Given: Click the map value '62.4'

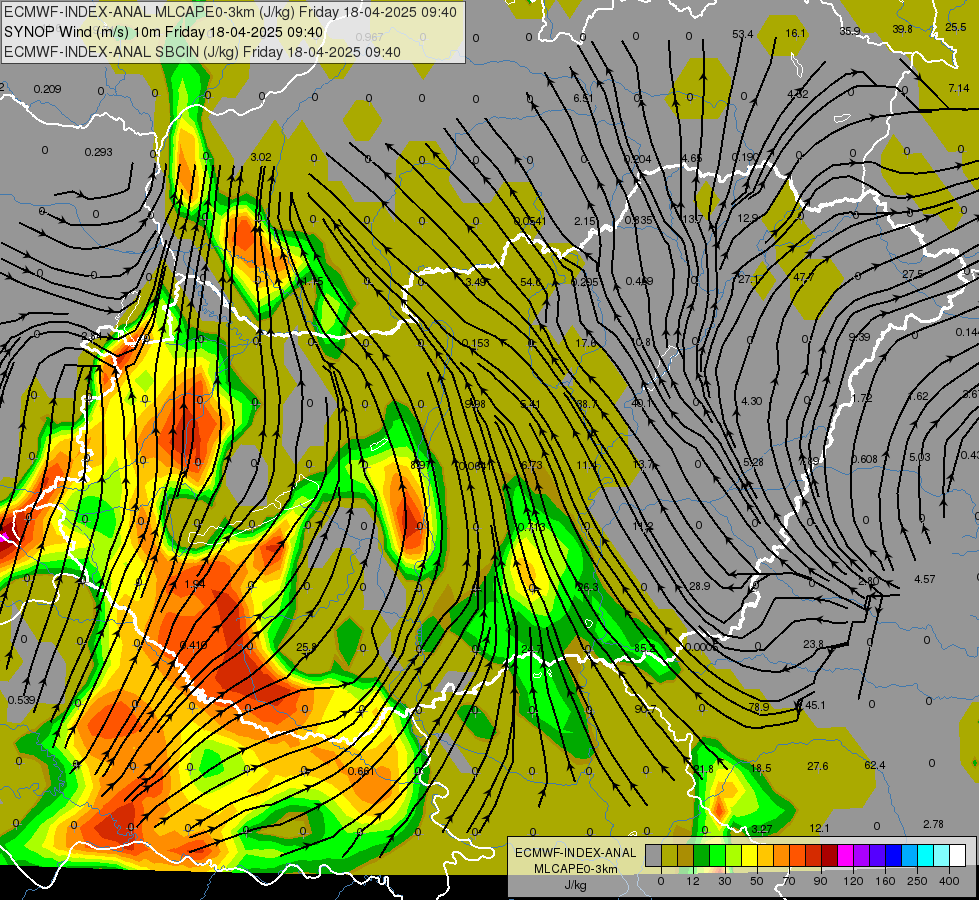Looking at the screenshot, I should 875,765.
